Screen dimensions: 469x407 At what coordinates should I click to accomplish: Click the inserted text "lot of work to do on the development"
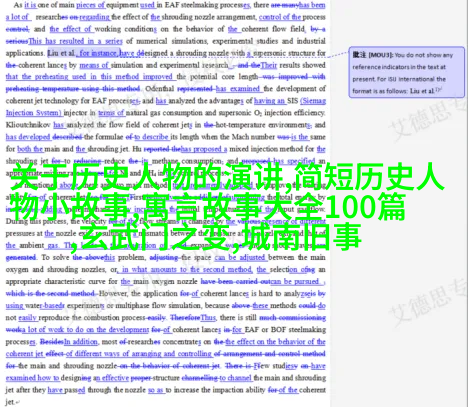coord(88,330)
